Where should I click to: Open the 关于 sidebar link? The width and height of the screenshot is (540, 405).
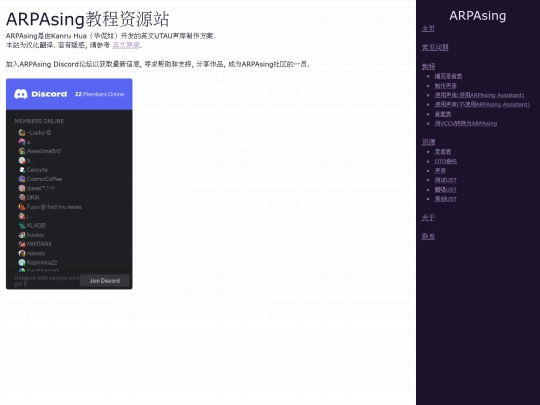[x=428, y=218]
